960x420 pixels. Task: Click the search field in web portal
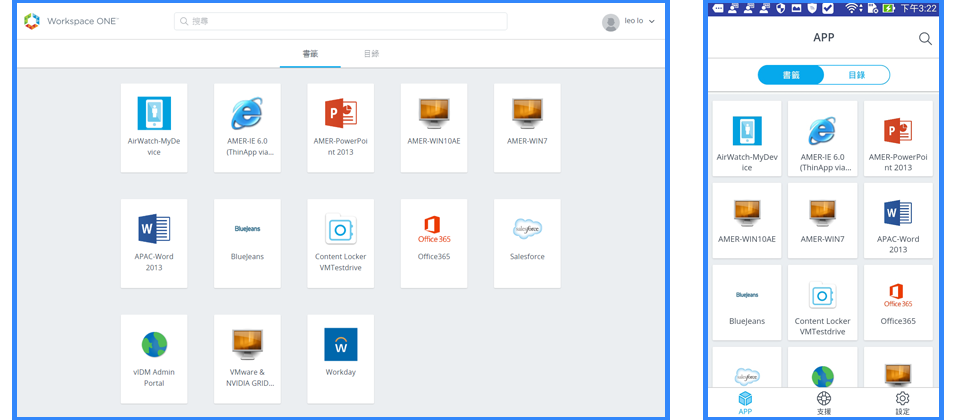340,21
